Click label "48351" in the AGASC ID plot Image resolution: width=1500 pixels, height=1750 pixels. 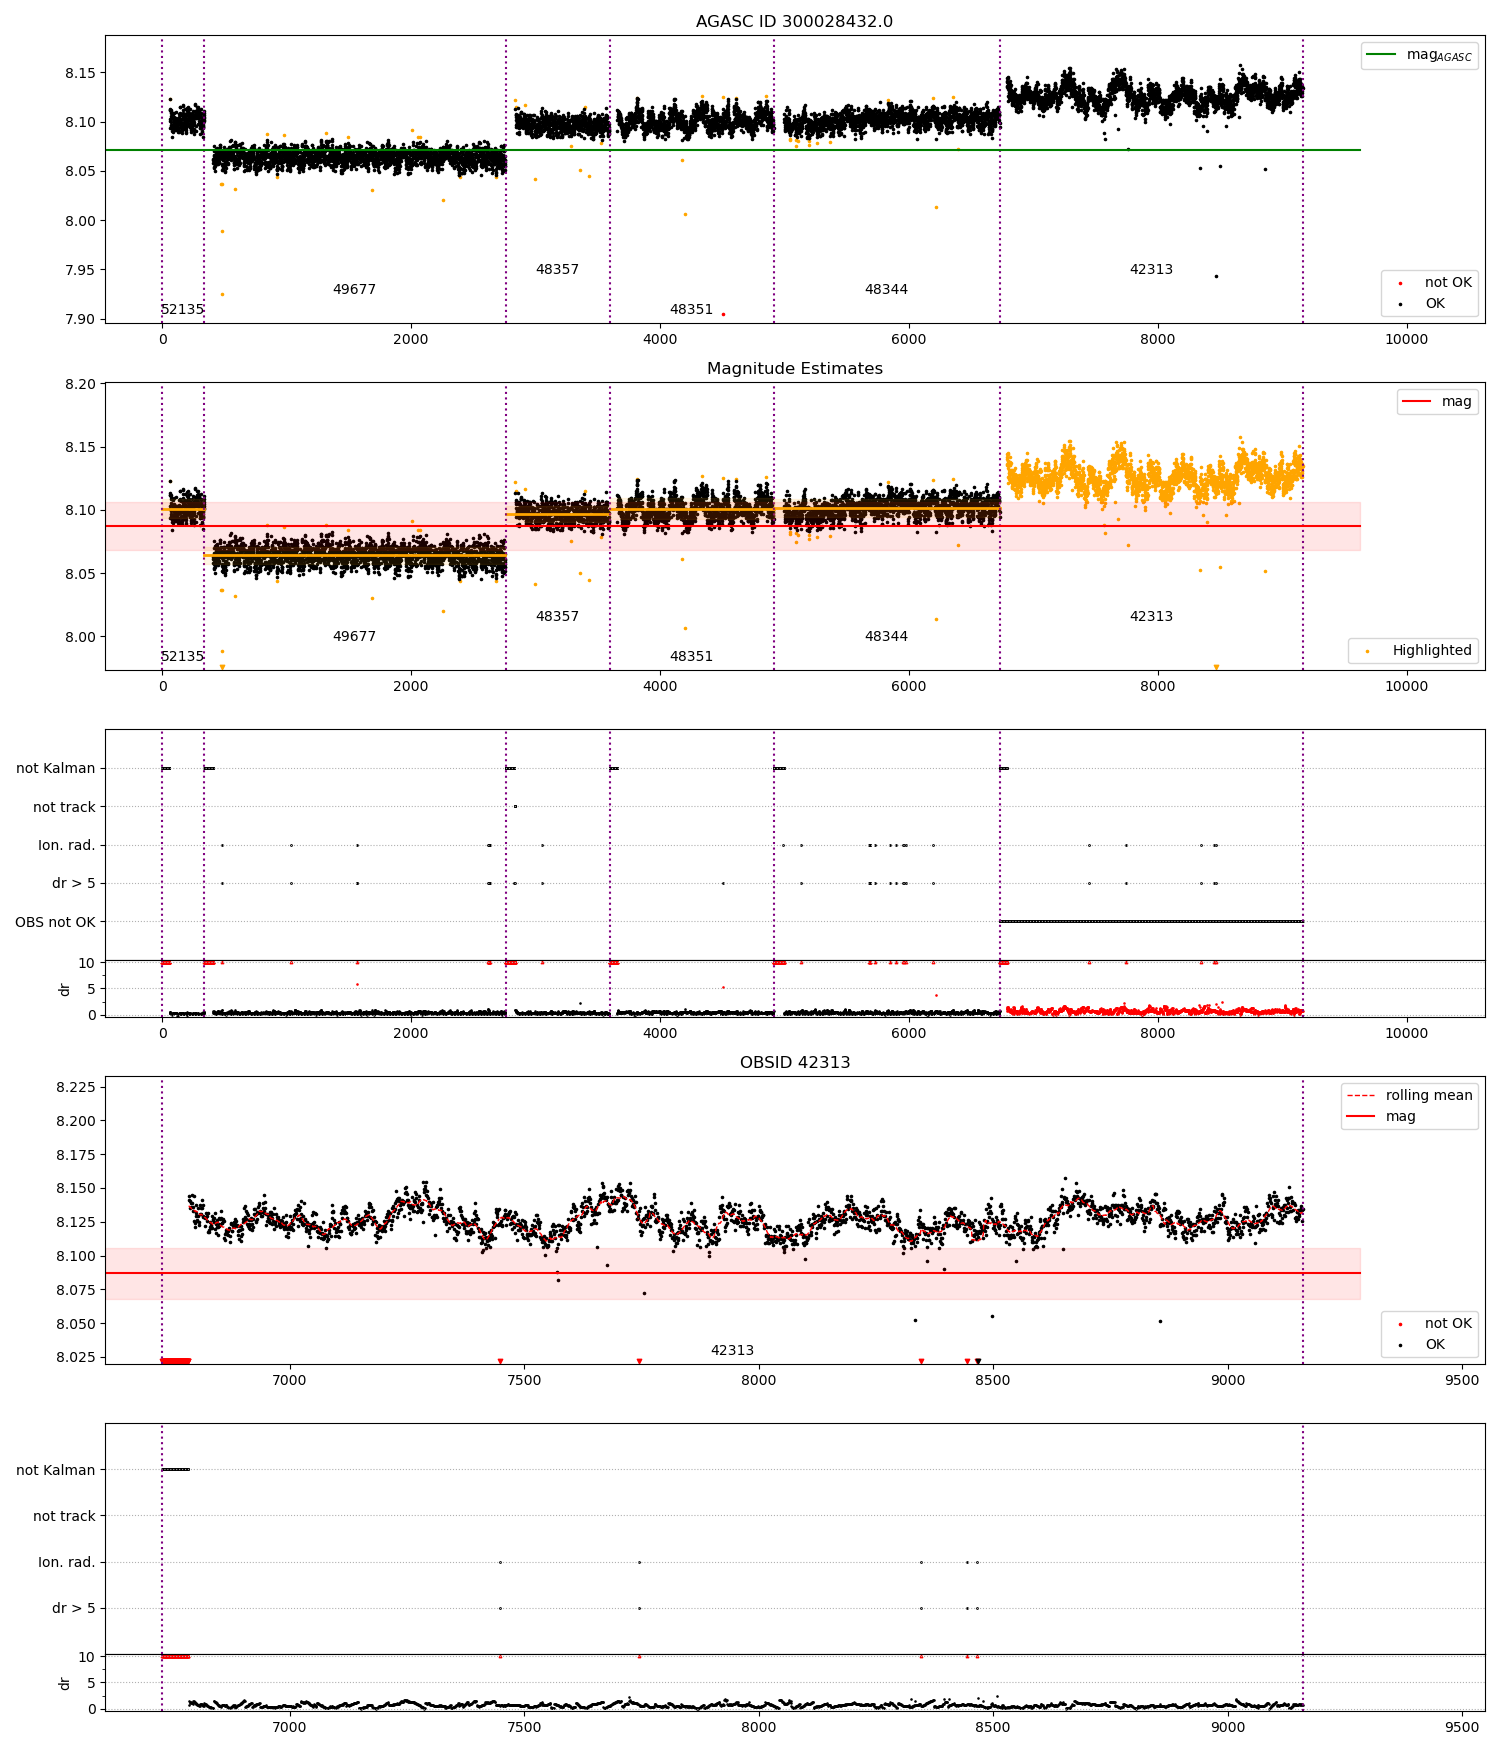[691, 309]
